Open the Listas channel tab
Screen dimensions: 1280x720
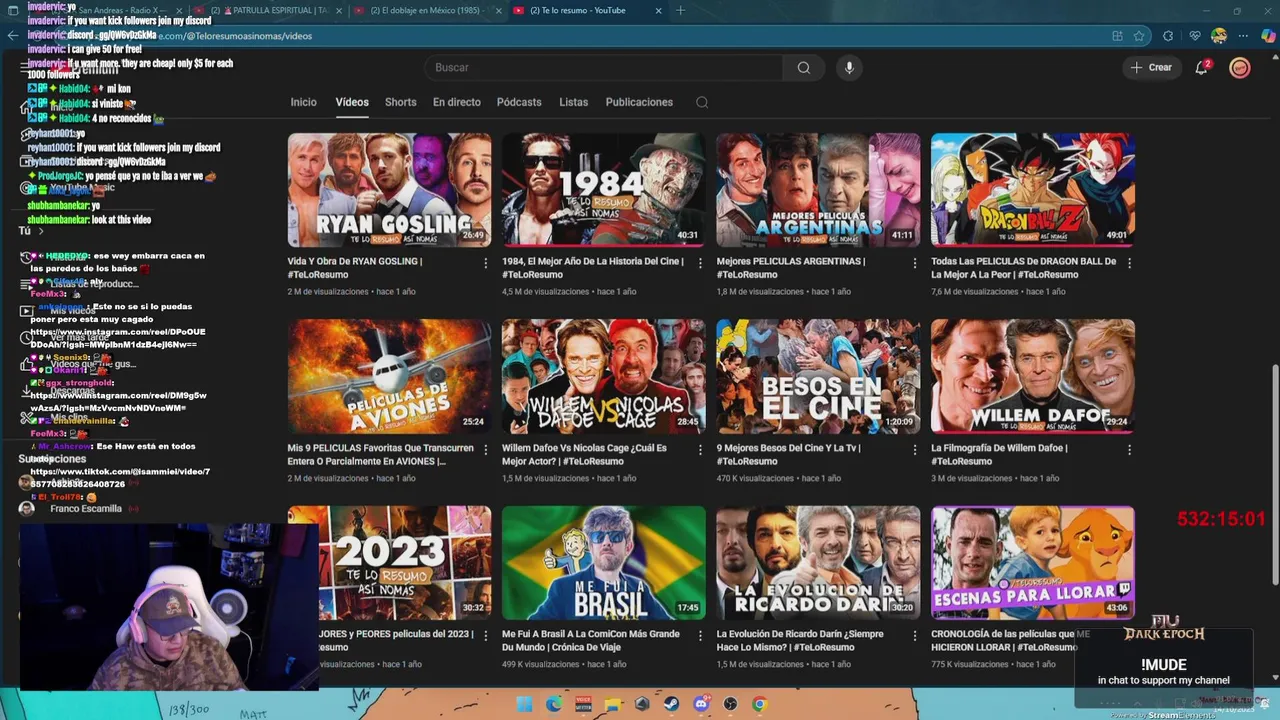tap(573, 102)
